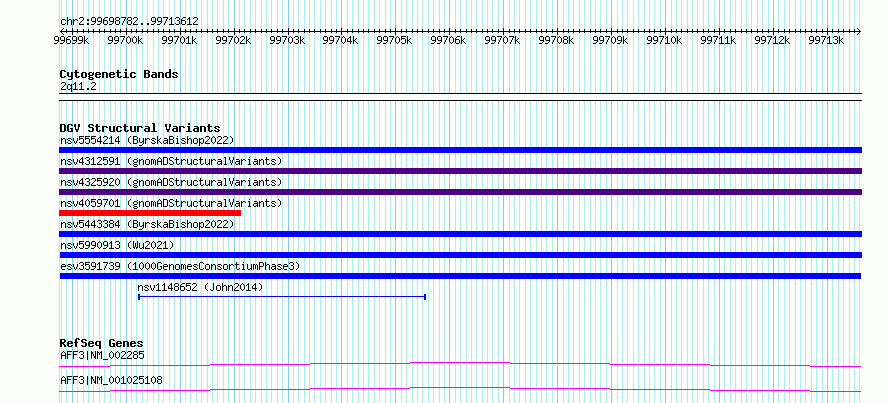Open the AFF3|NM_001025108 gene label

111,380
